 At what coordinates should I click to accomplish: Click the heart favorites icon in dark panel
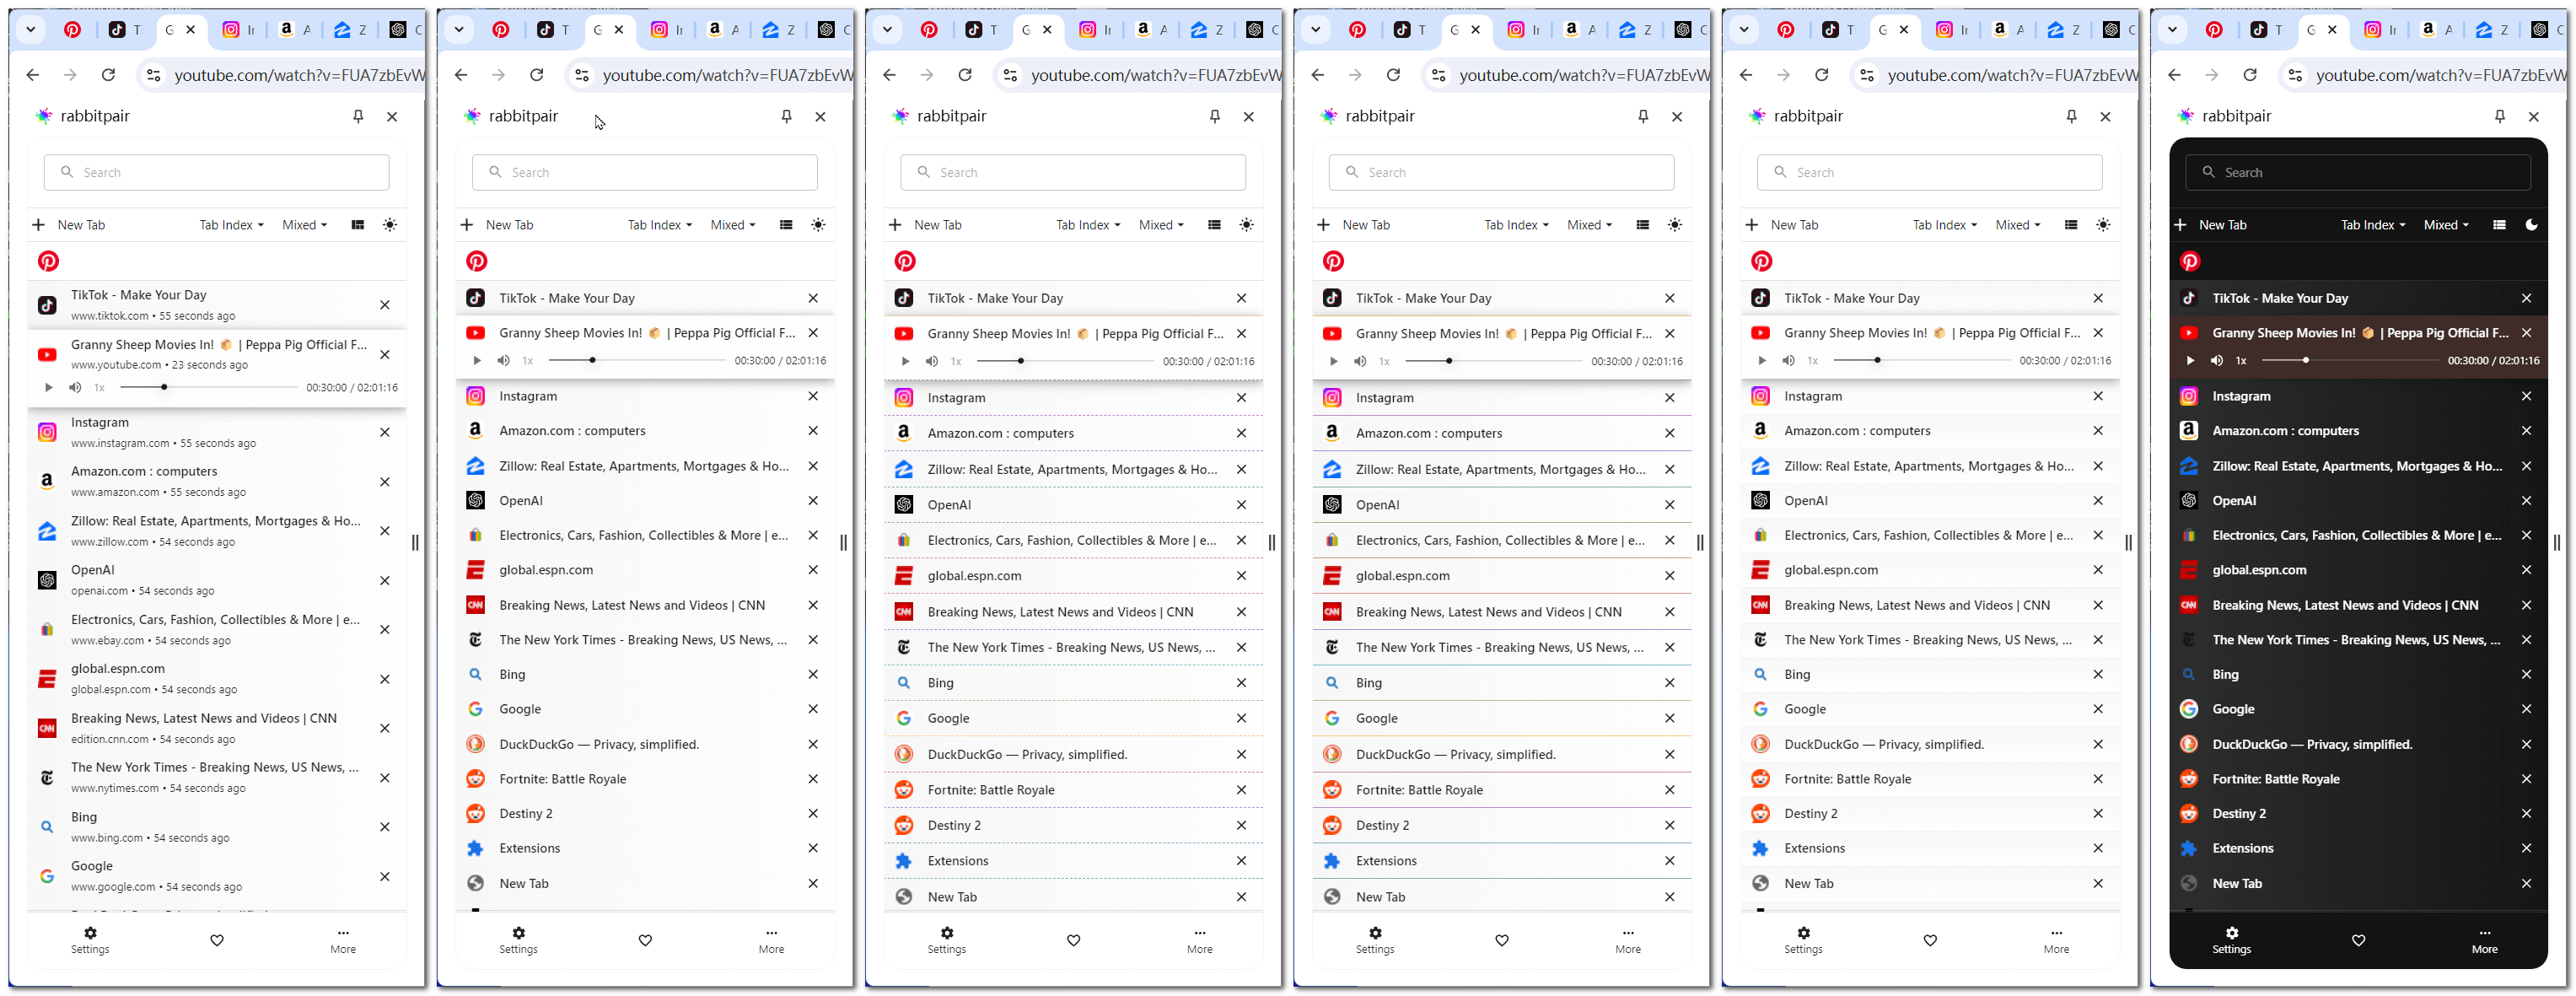tap(2358, 940)
